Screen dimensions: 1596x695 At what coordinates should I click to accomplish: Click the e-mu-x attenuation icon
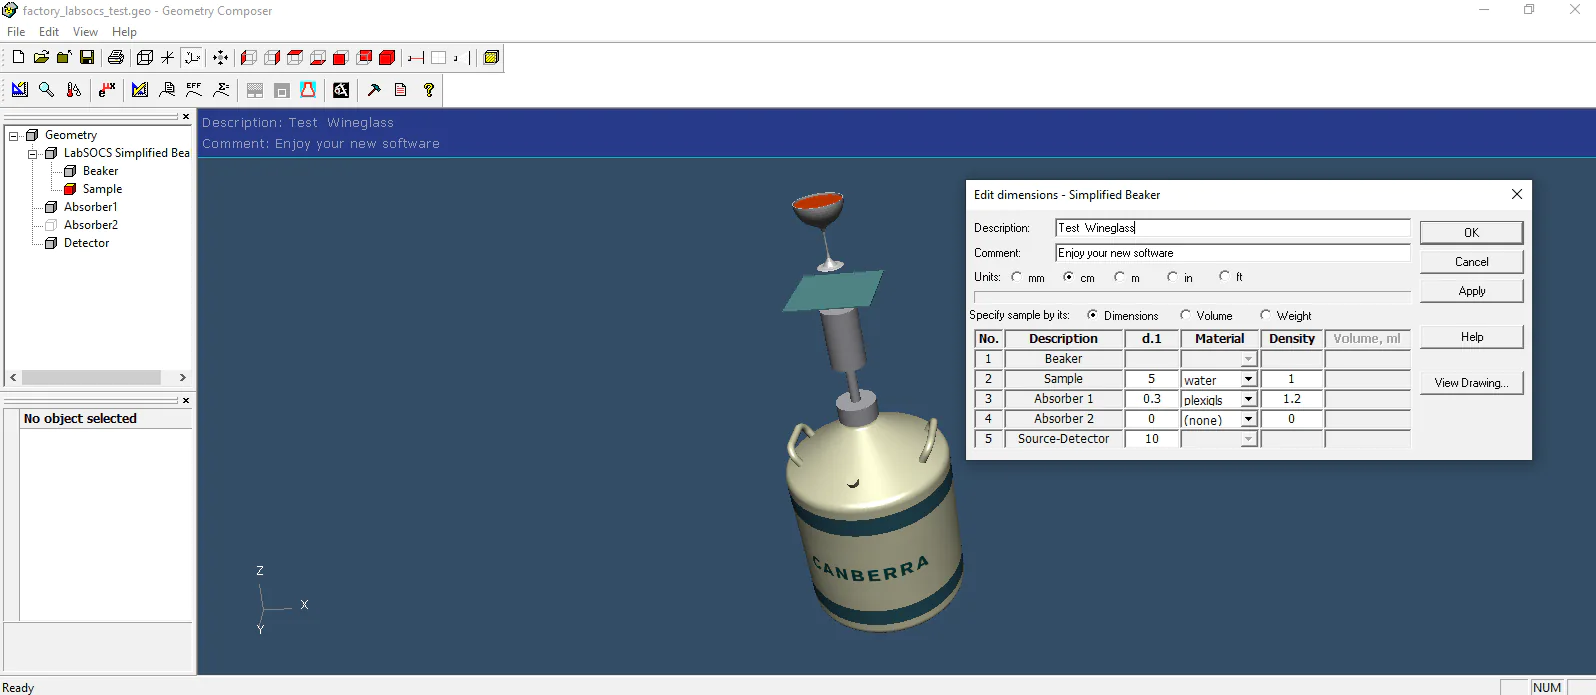click(x=107, y=90)
